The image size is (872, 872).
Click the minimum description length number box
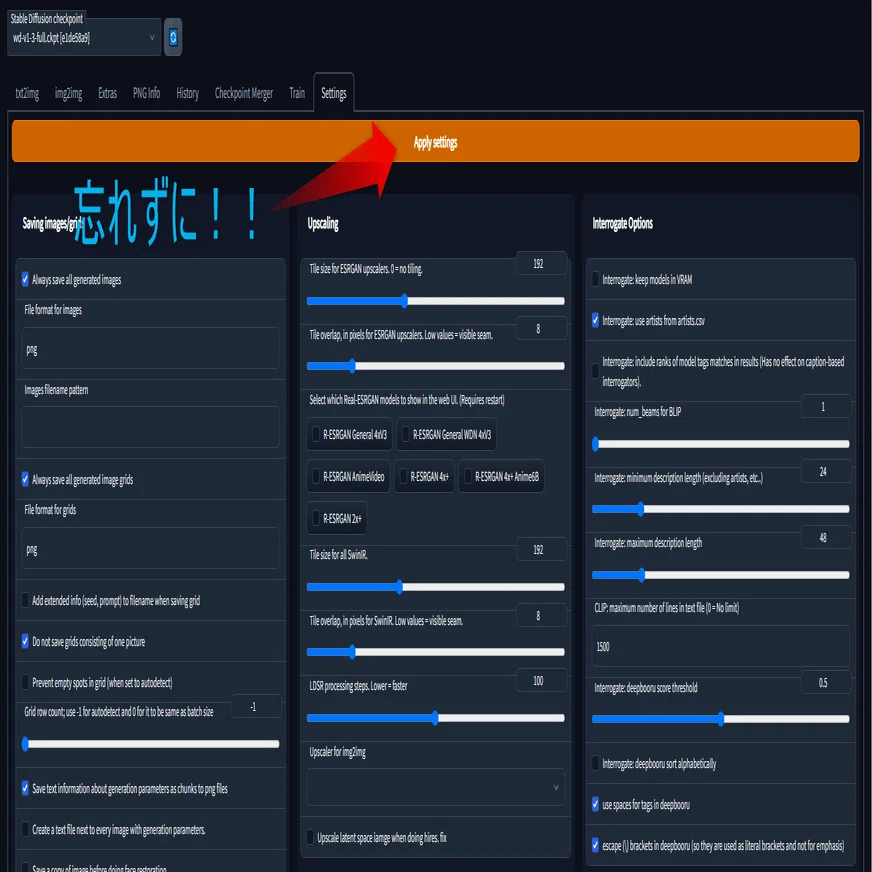(x=826, y=472)
